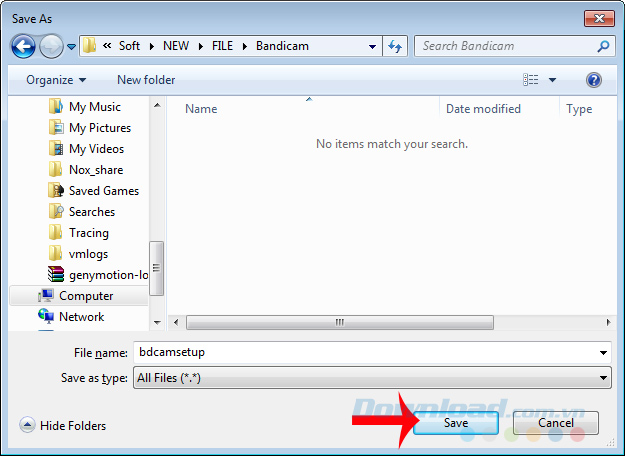Click the magnifier search icon
Viewport: 625px width, 456px height.
603,46
